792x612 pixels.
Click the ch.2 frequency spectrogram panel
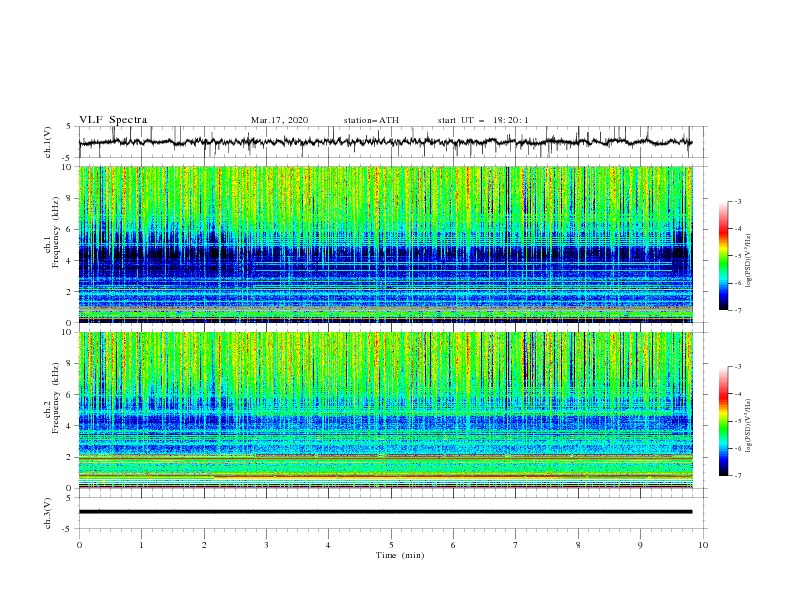[386, 410]
